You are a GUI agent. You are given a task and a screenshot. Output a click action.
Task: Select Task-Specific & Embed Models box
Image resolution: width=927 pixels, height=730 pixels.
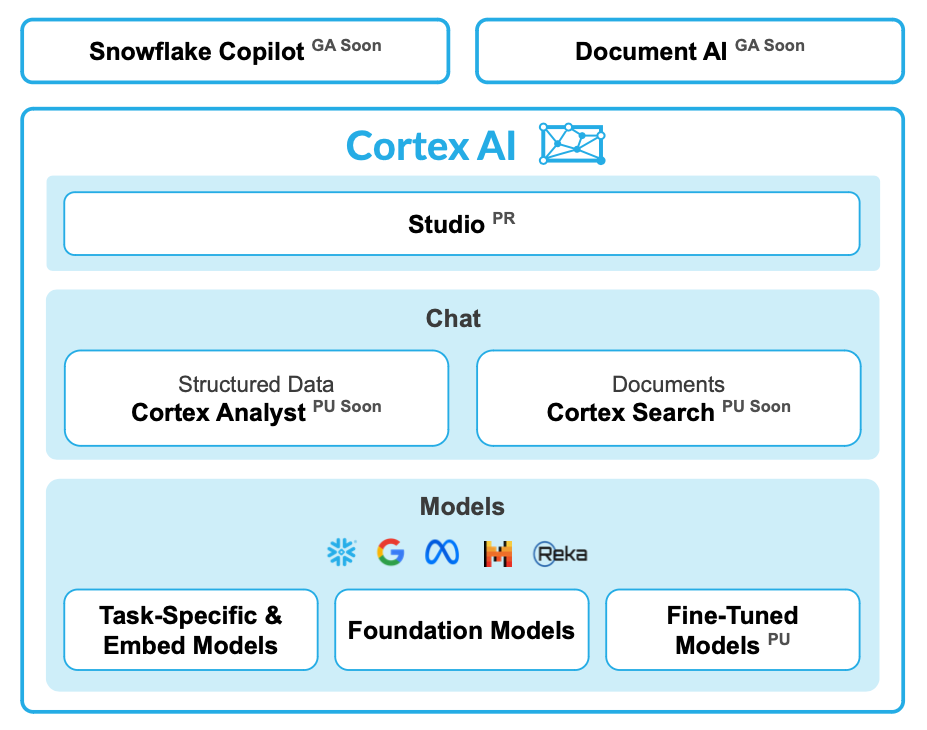pyautogui.click(x=191, y=630)
